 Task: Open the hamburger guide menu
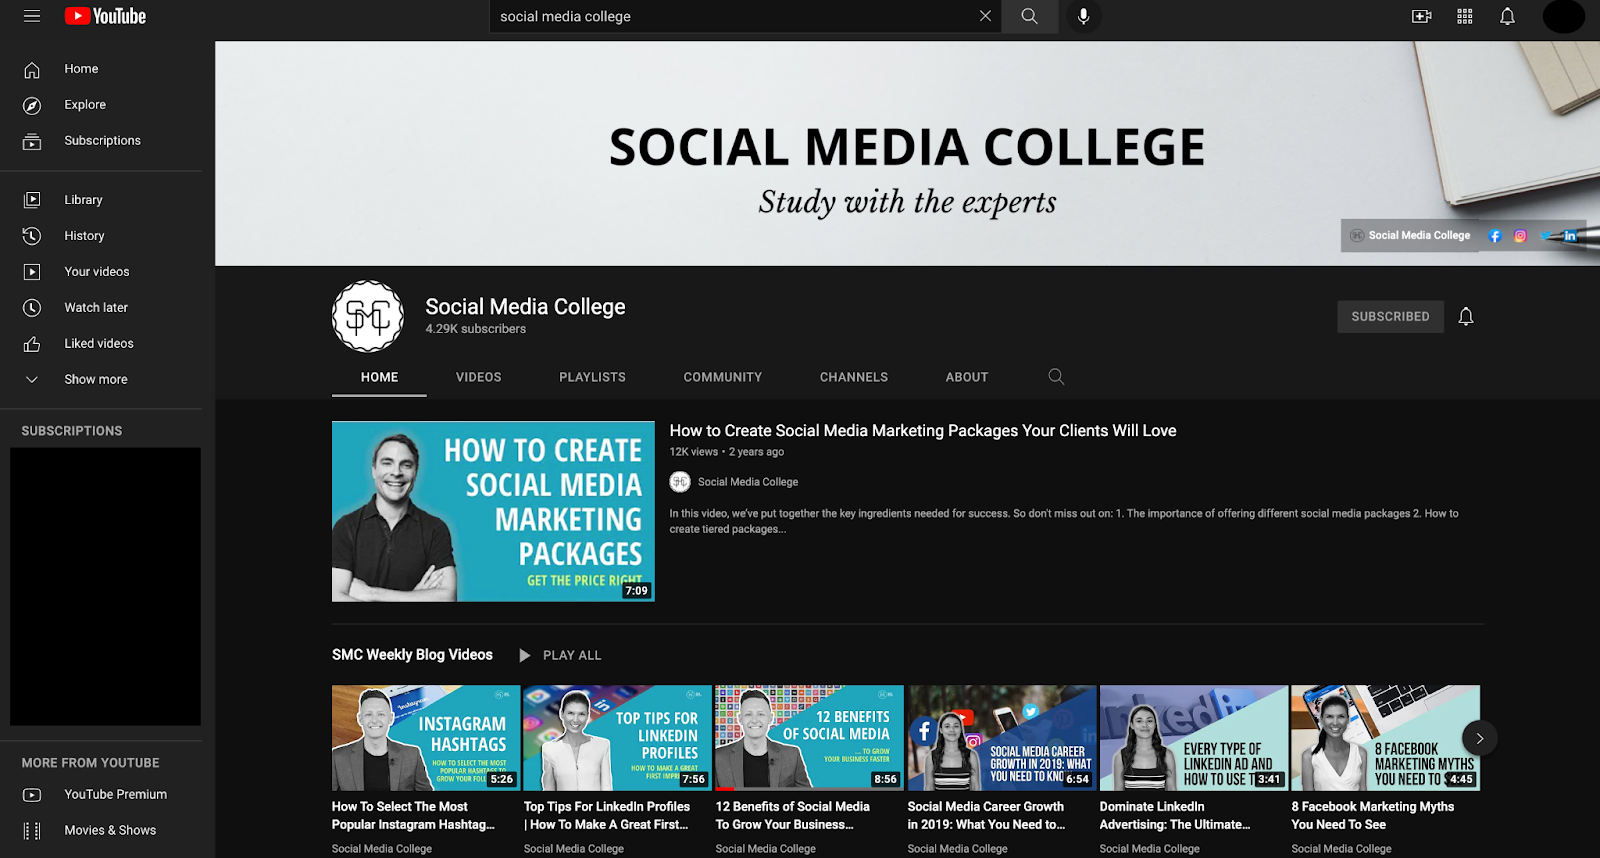32,16
